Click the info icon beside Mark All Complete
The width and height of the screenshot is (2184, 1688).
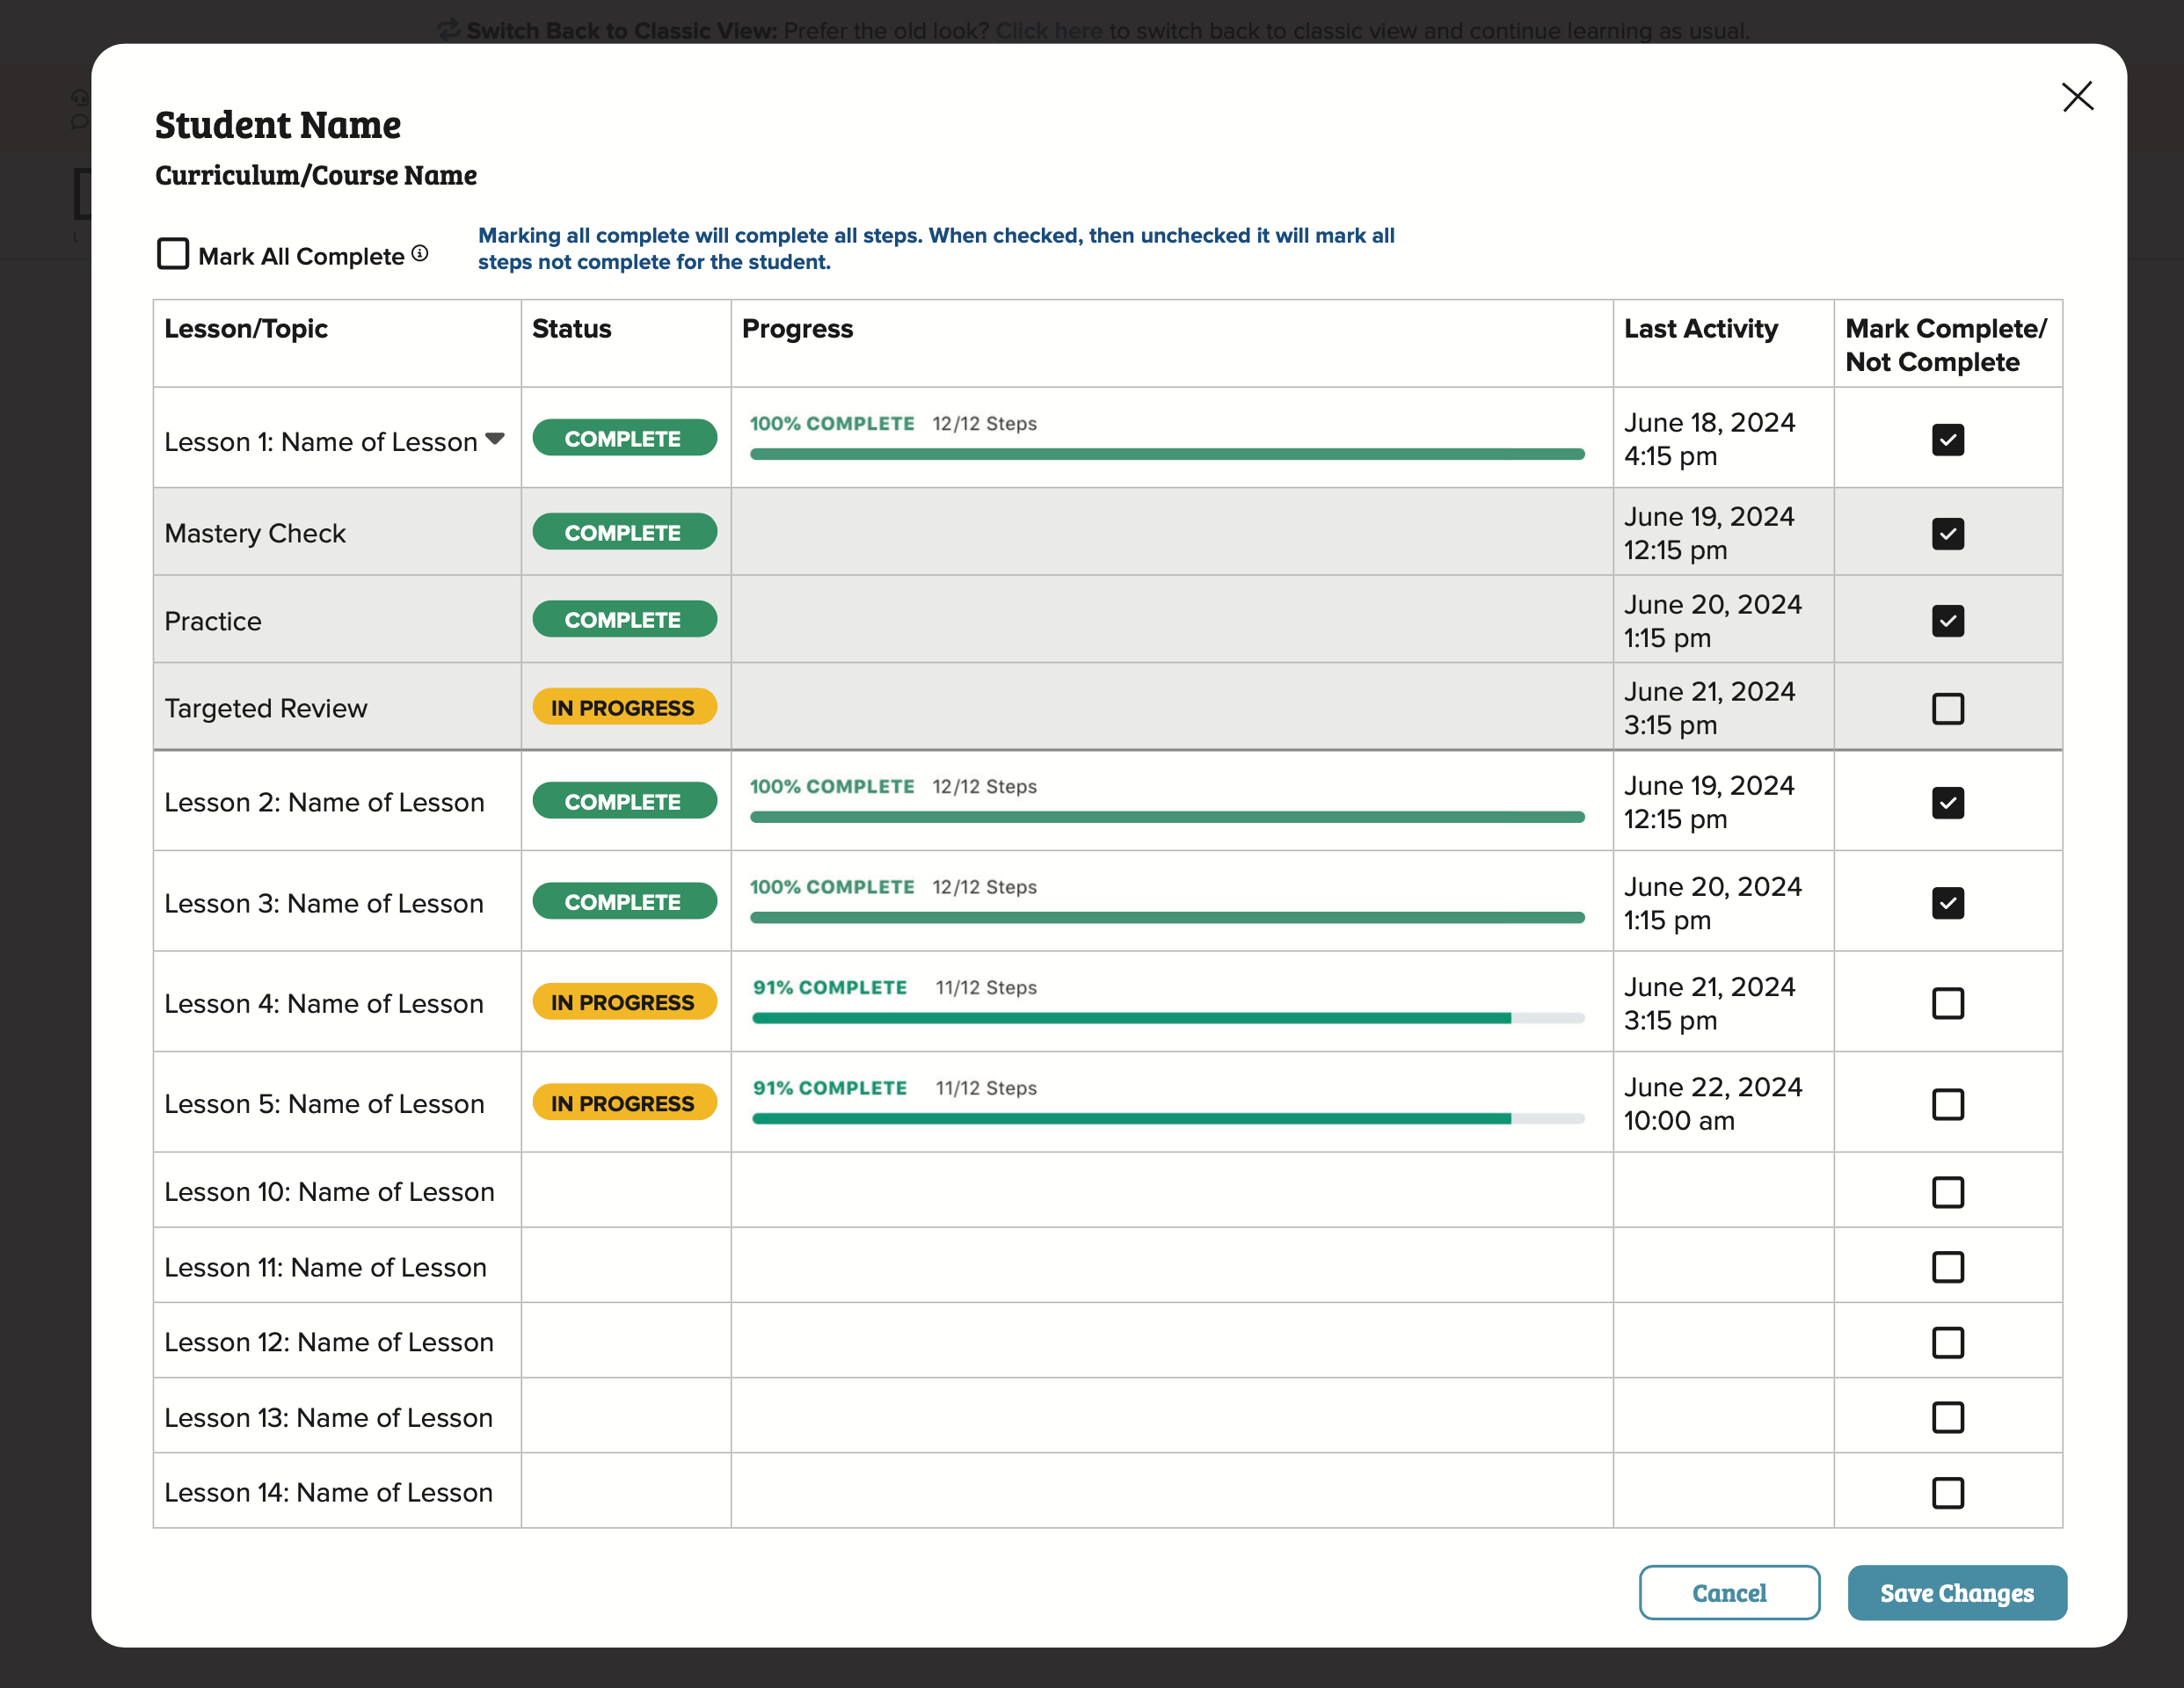[x=420, y=254]
